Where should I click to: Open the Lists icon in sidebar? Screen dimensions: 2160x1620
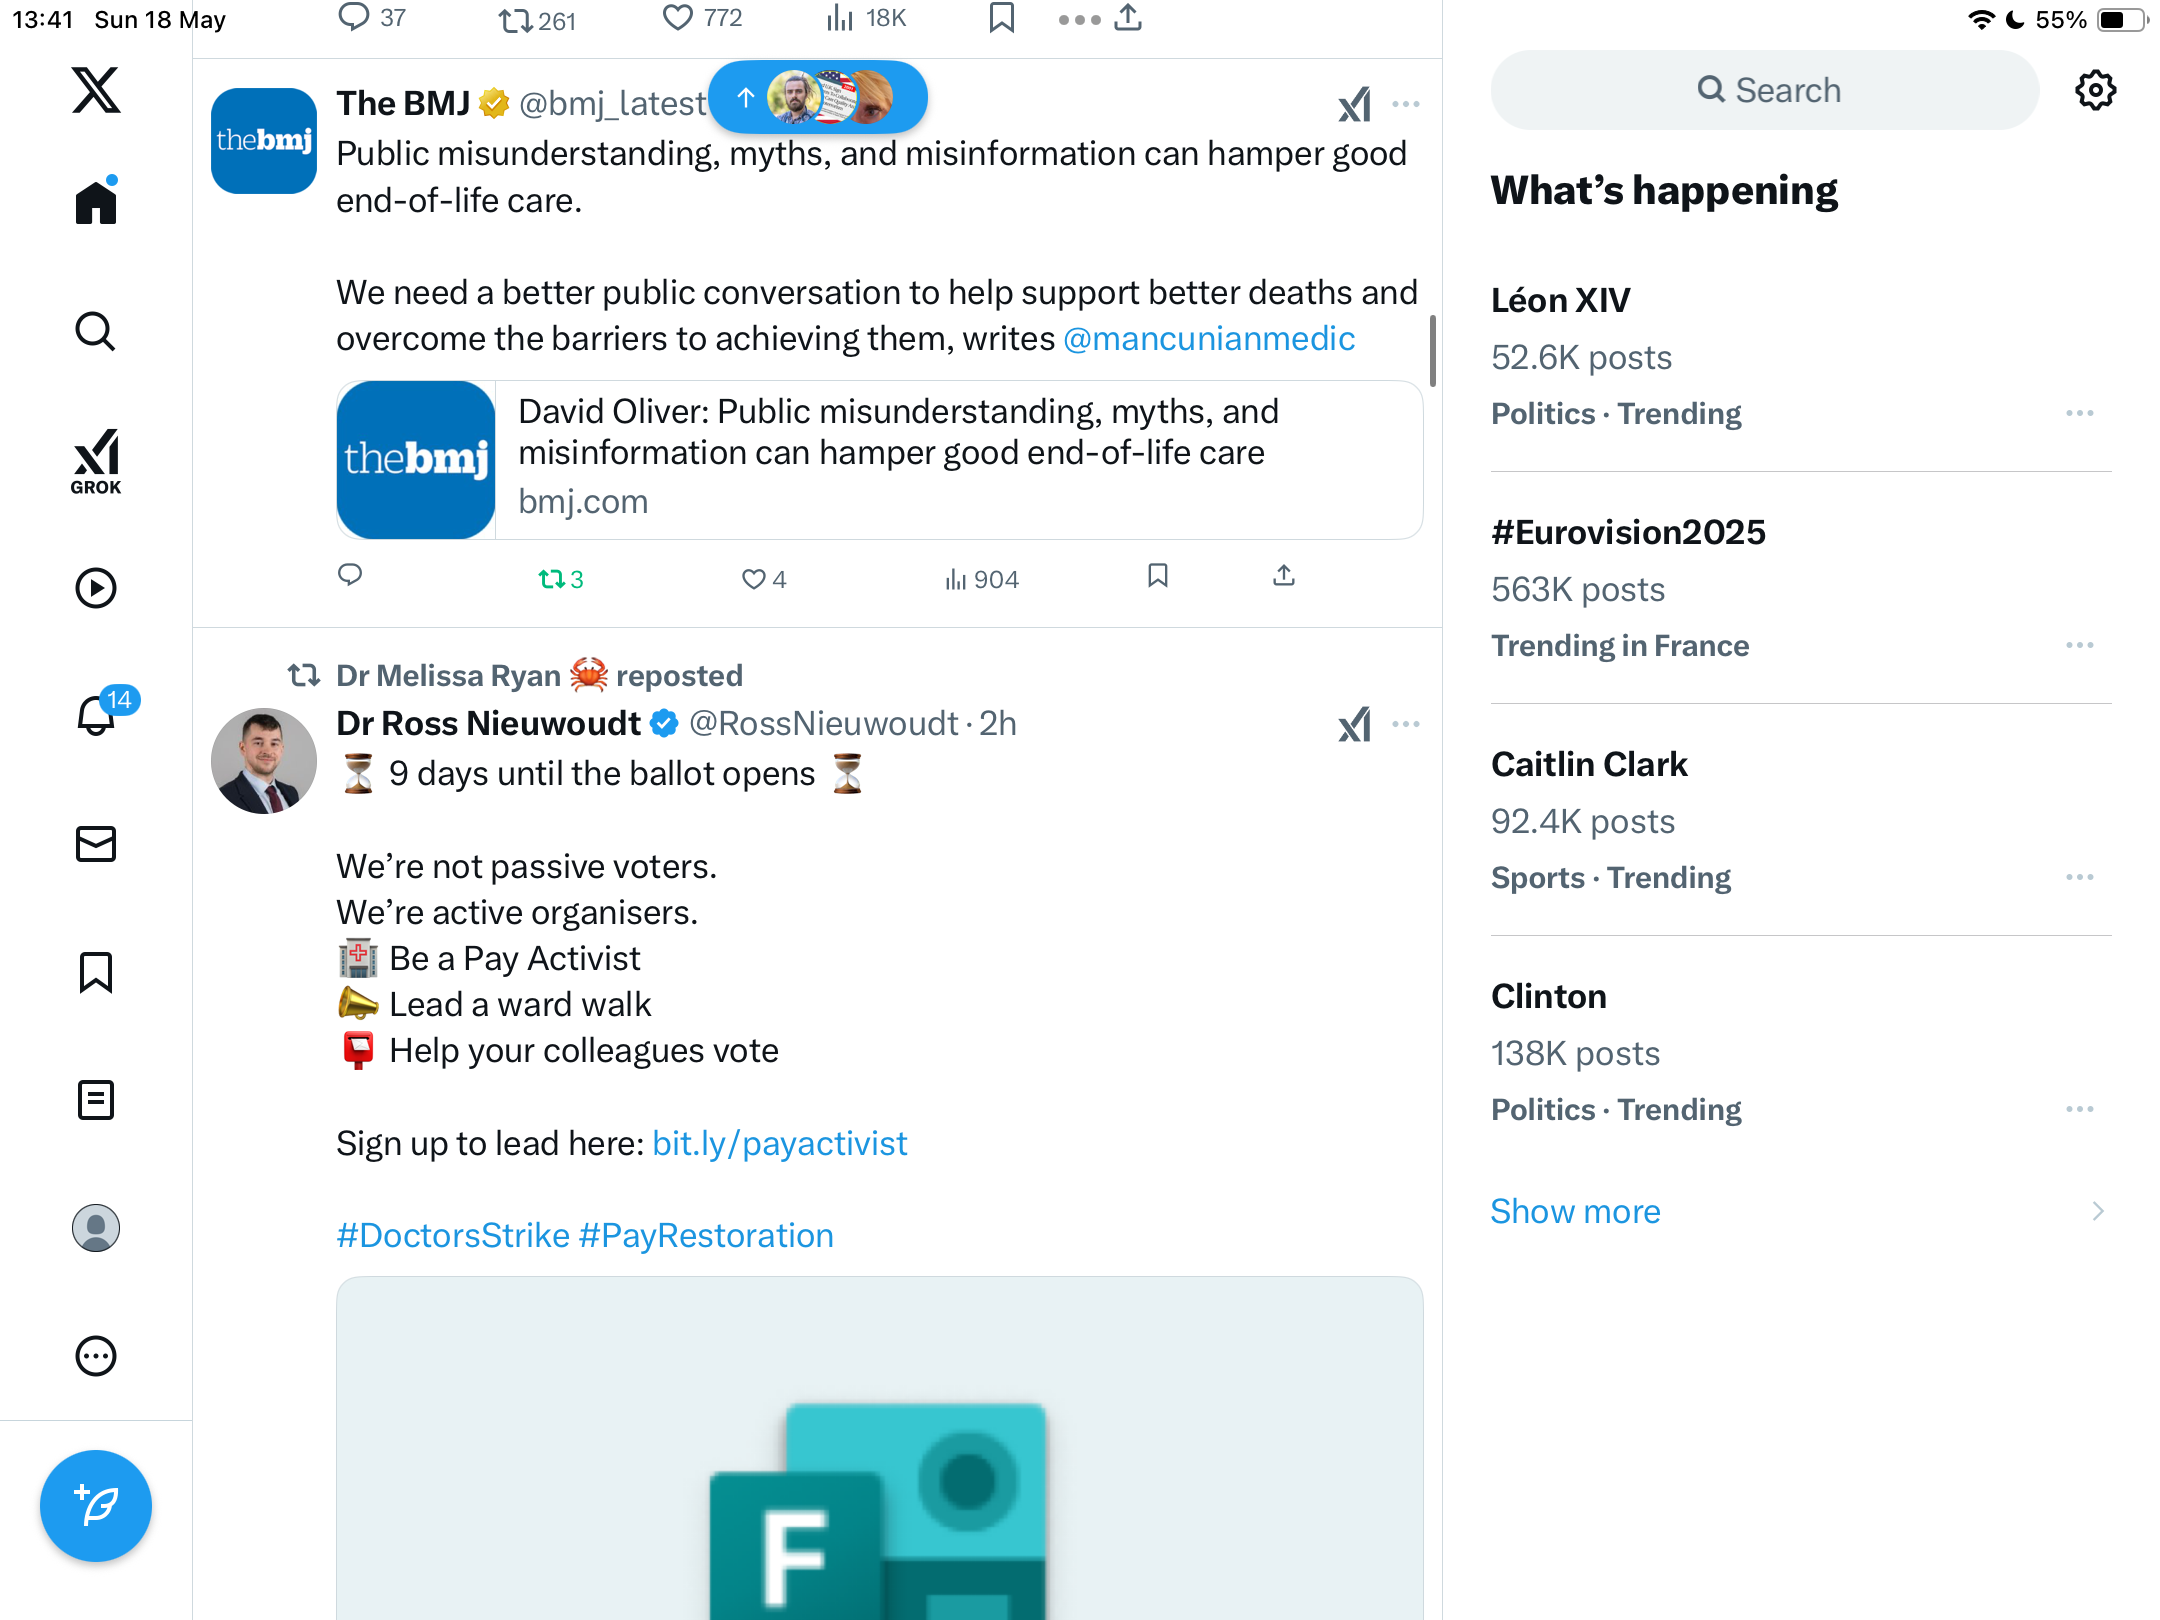(96, 1100)
